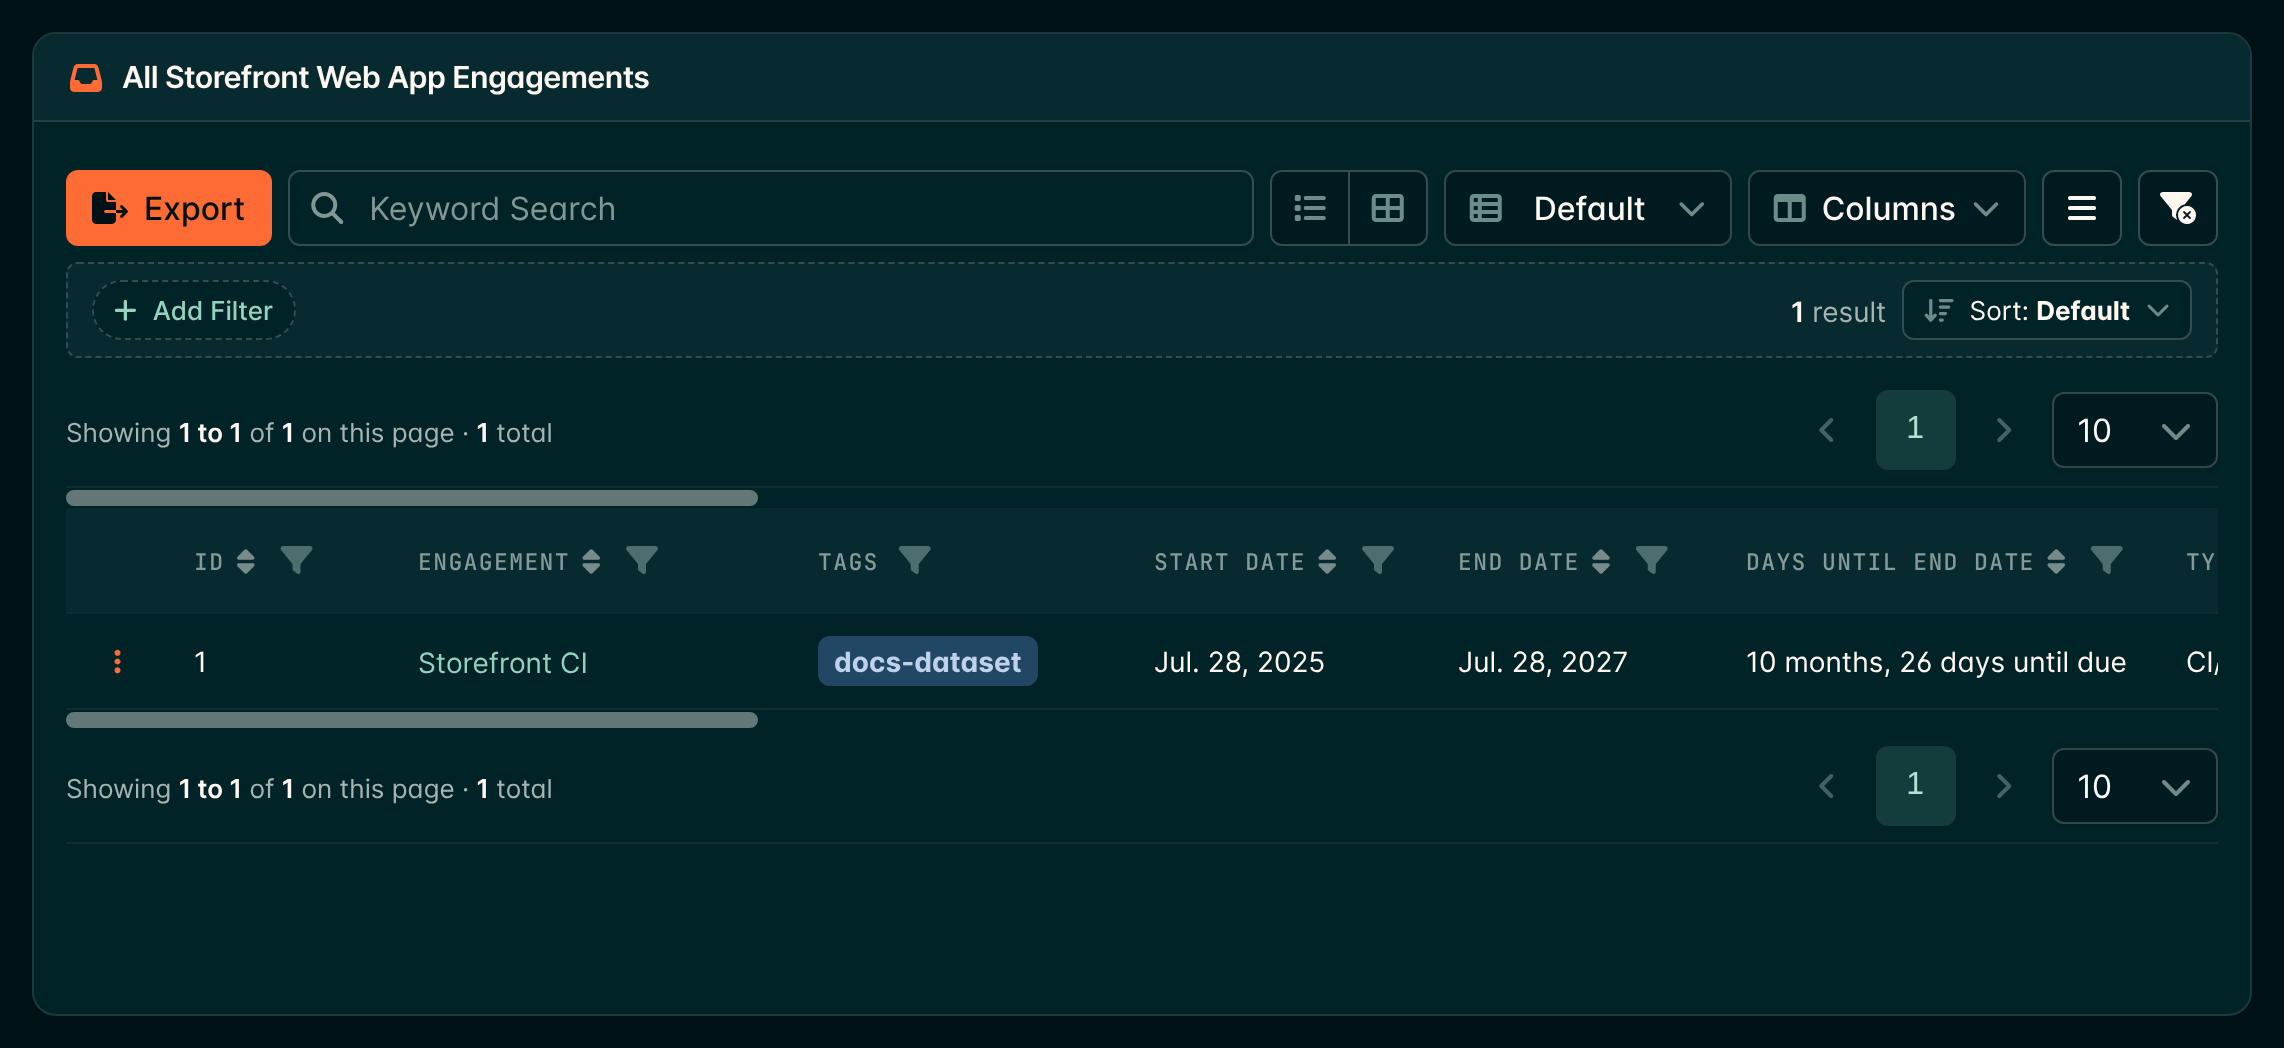The height and width of the screenshot is (1048, 2284).
Task: Filter the Tags column
Action: tap(914, 560)
